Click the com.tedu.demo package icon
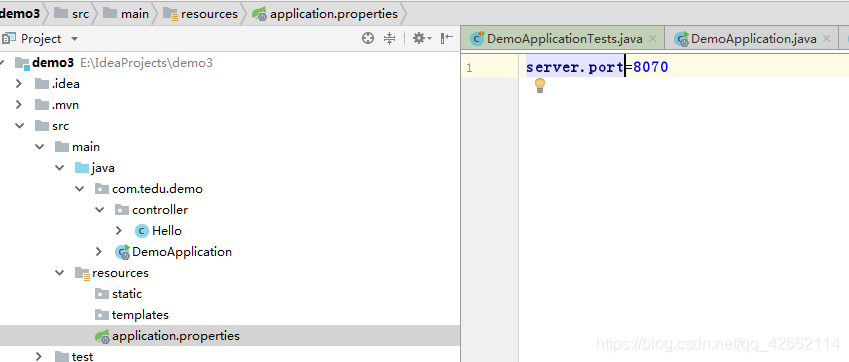The width and height of the screenshot is (849, 362). (x=102, y=189)
